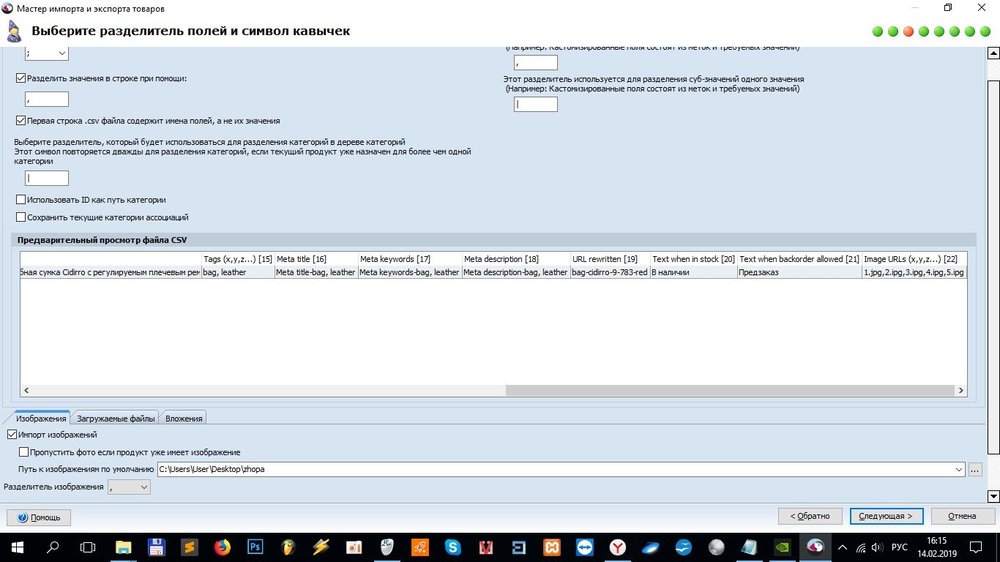Open Task View on taskbar
Image resolution: width=1000 pixels, height=562 pixels.
pos(88,547)
